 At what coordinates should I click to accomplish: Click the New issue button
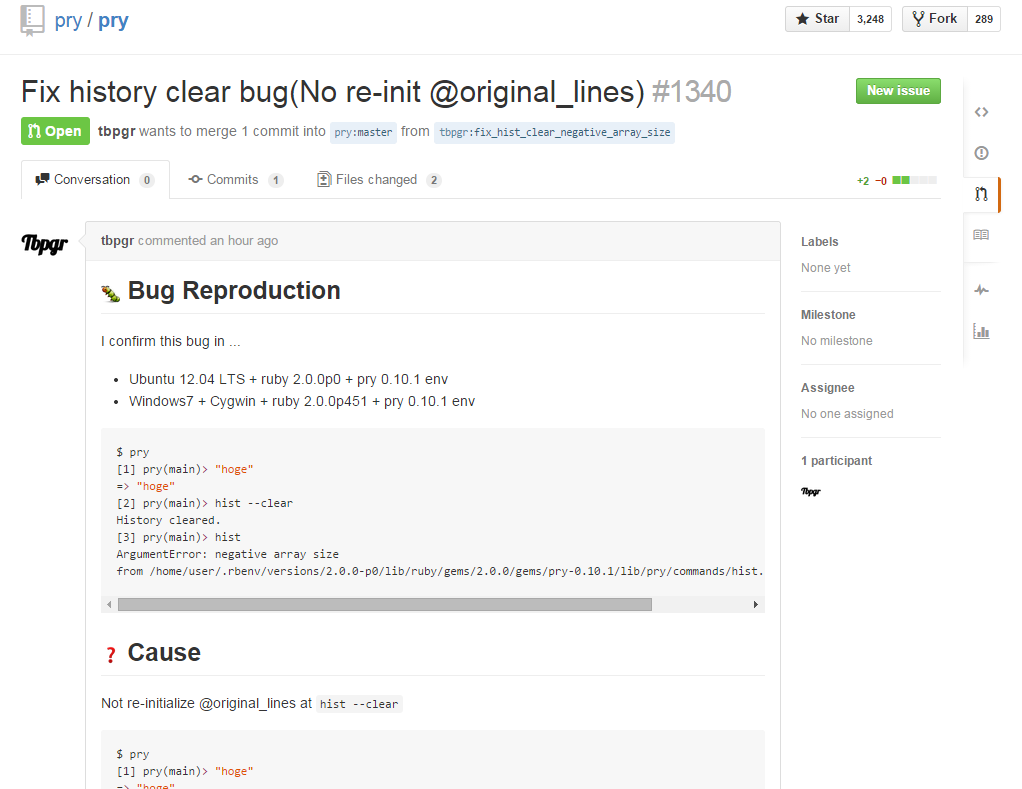point(897,90)
